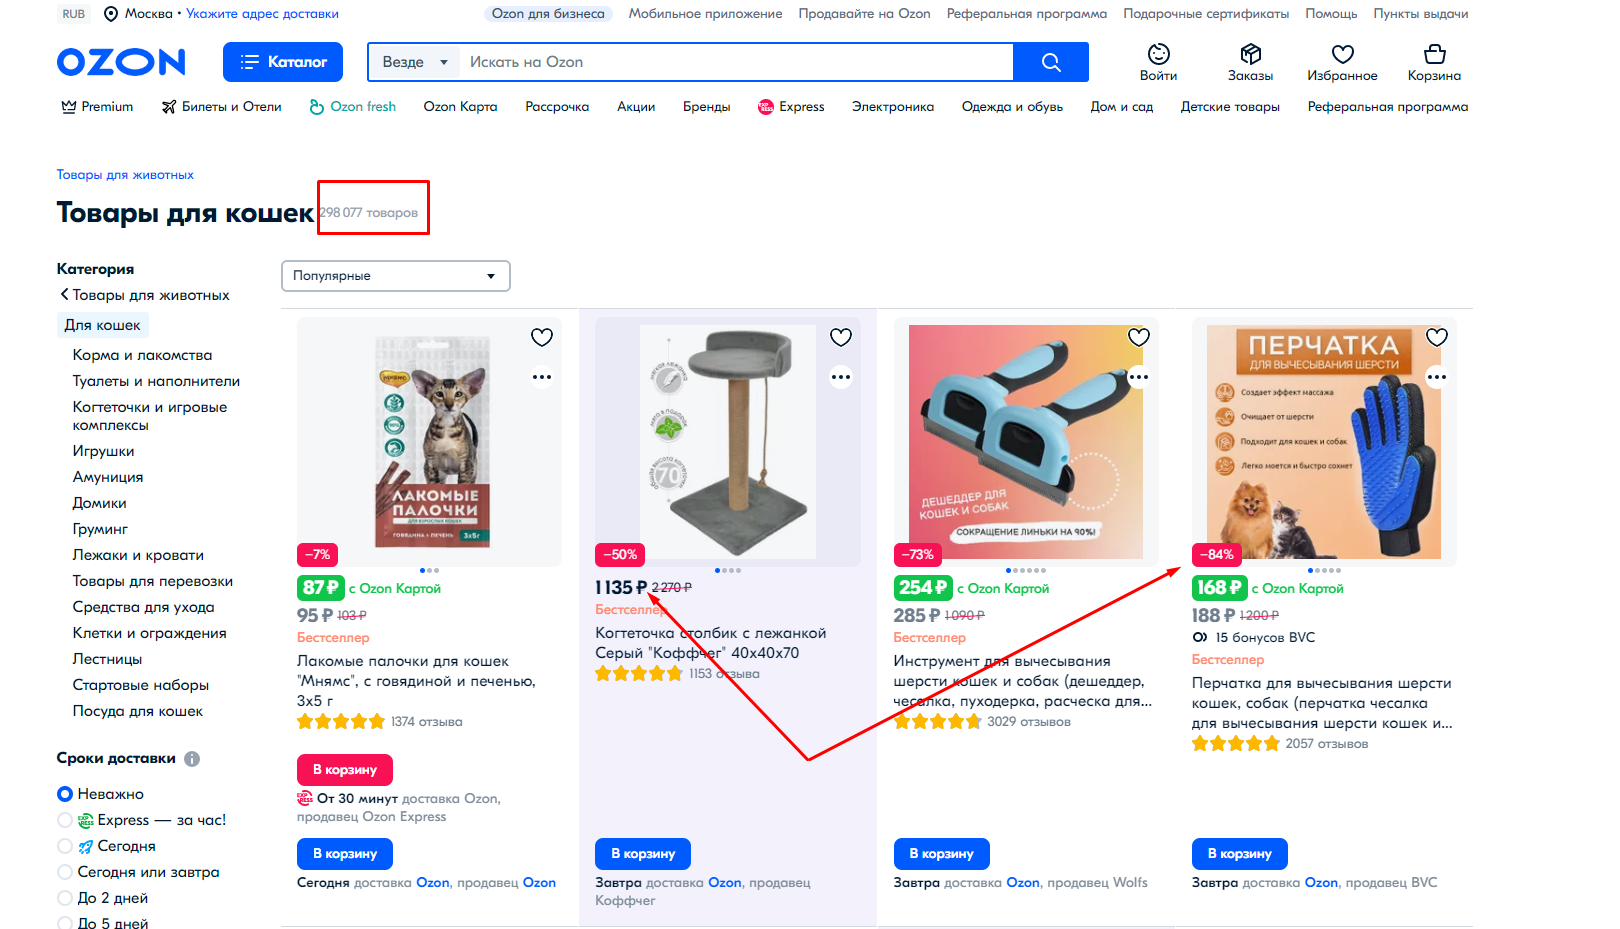Select Express — за час! delivery option

click(x=65, y=820)
